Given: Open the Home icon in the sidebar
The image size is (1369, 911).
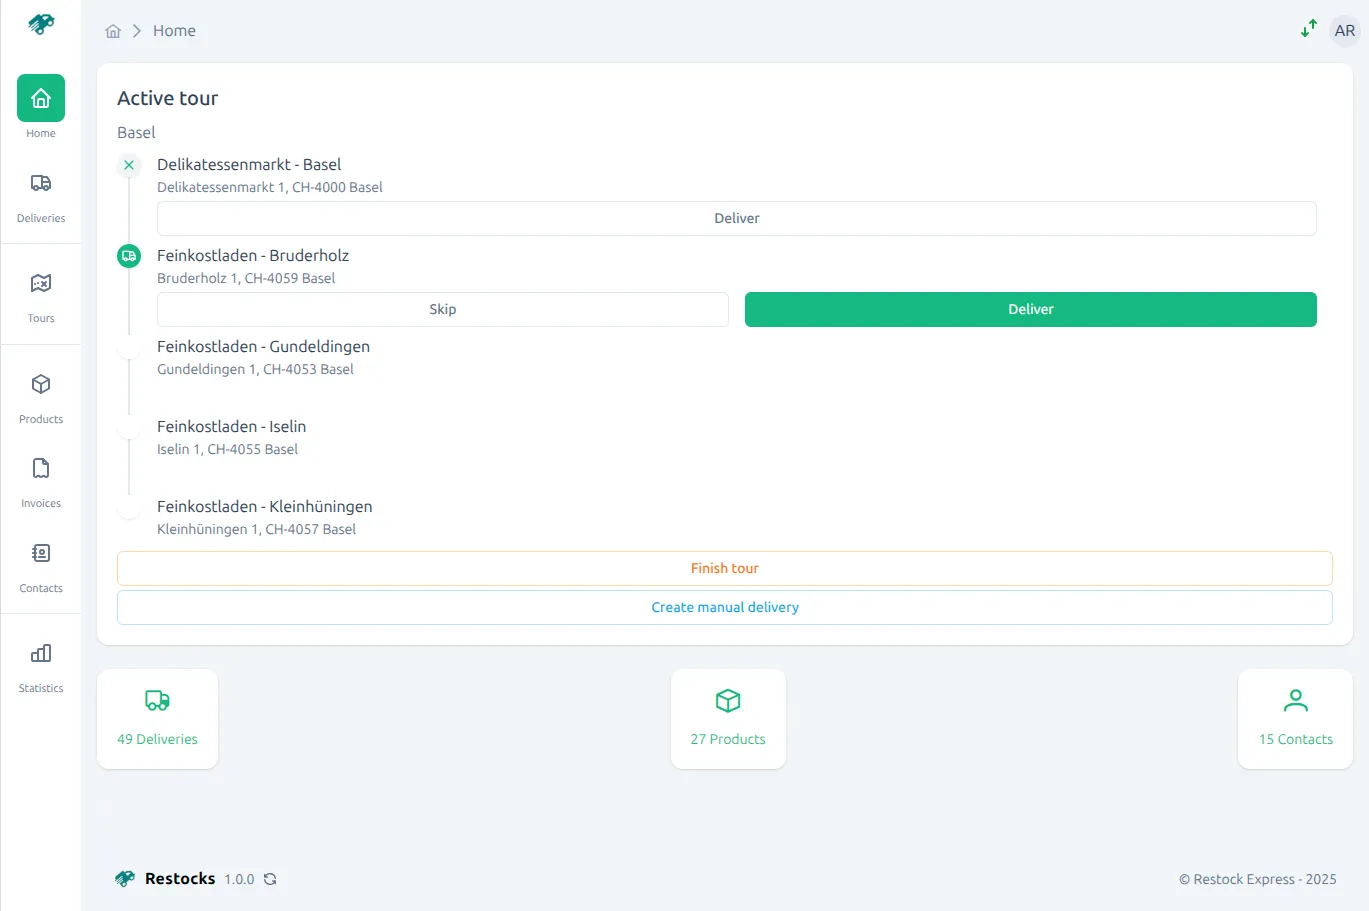Looking at the screenshot, I should click(40, 98).
